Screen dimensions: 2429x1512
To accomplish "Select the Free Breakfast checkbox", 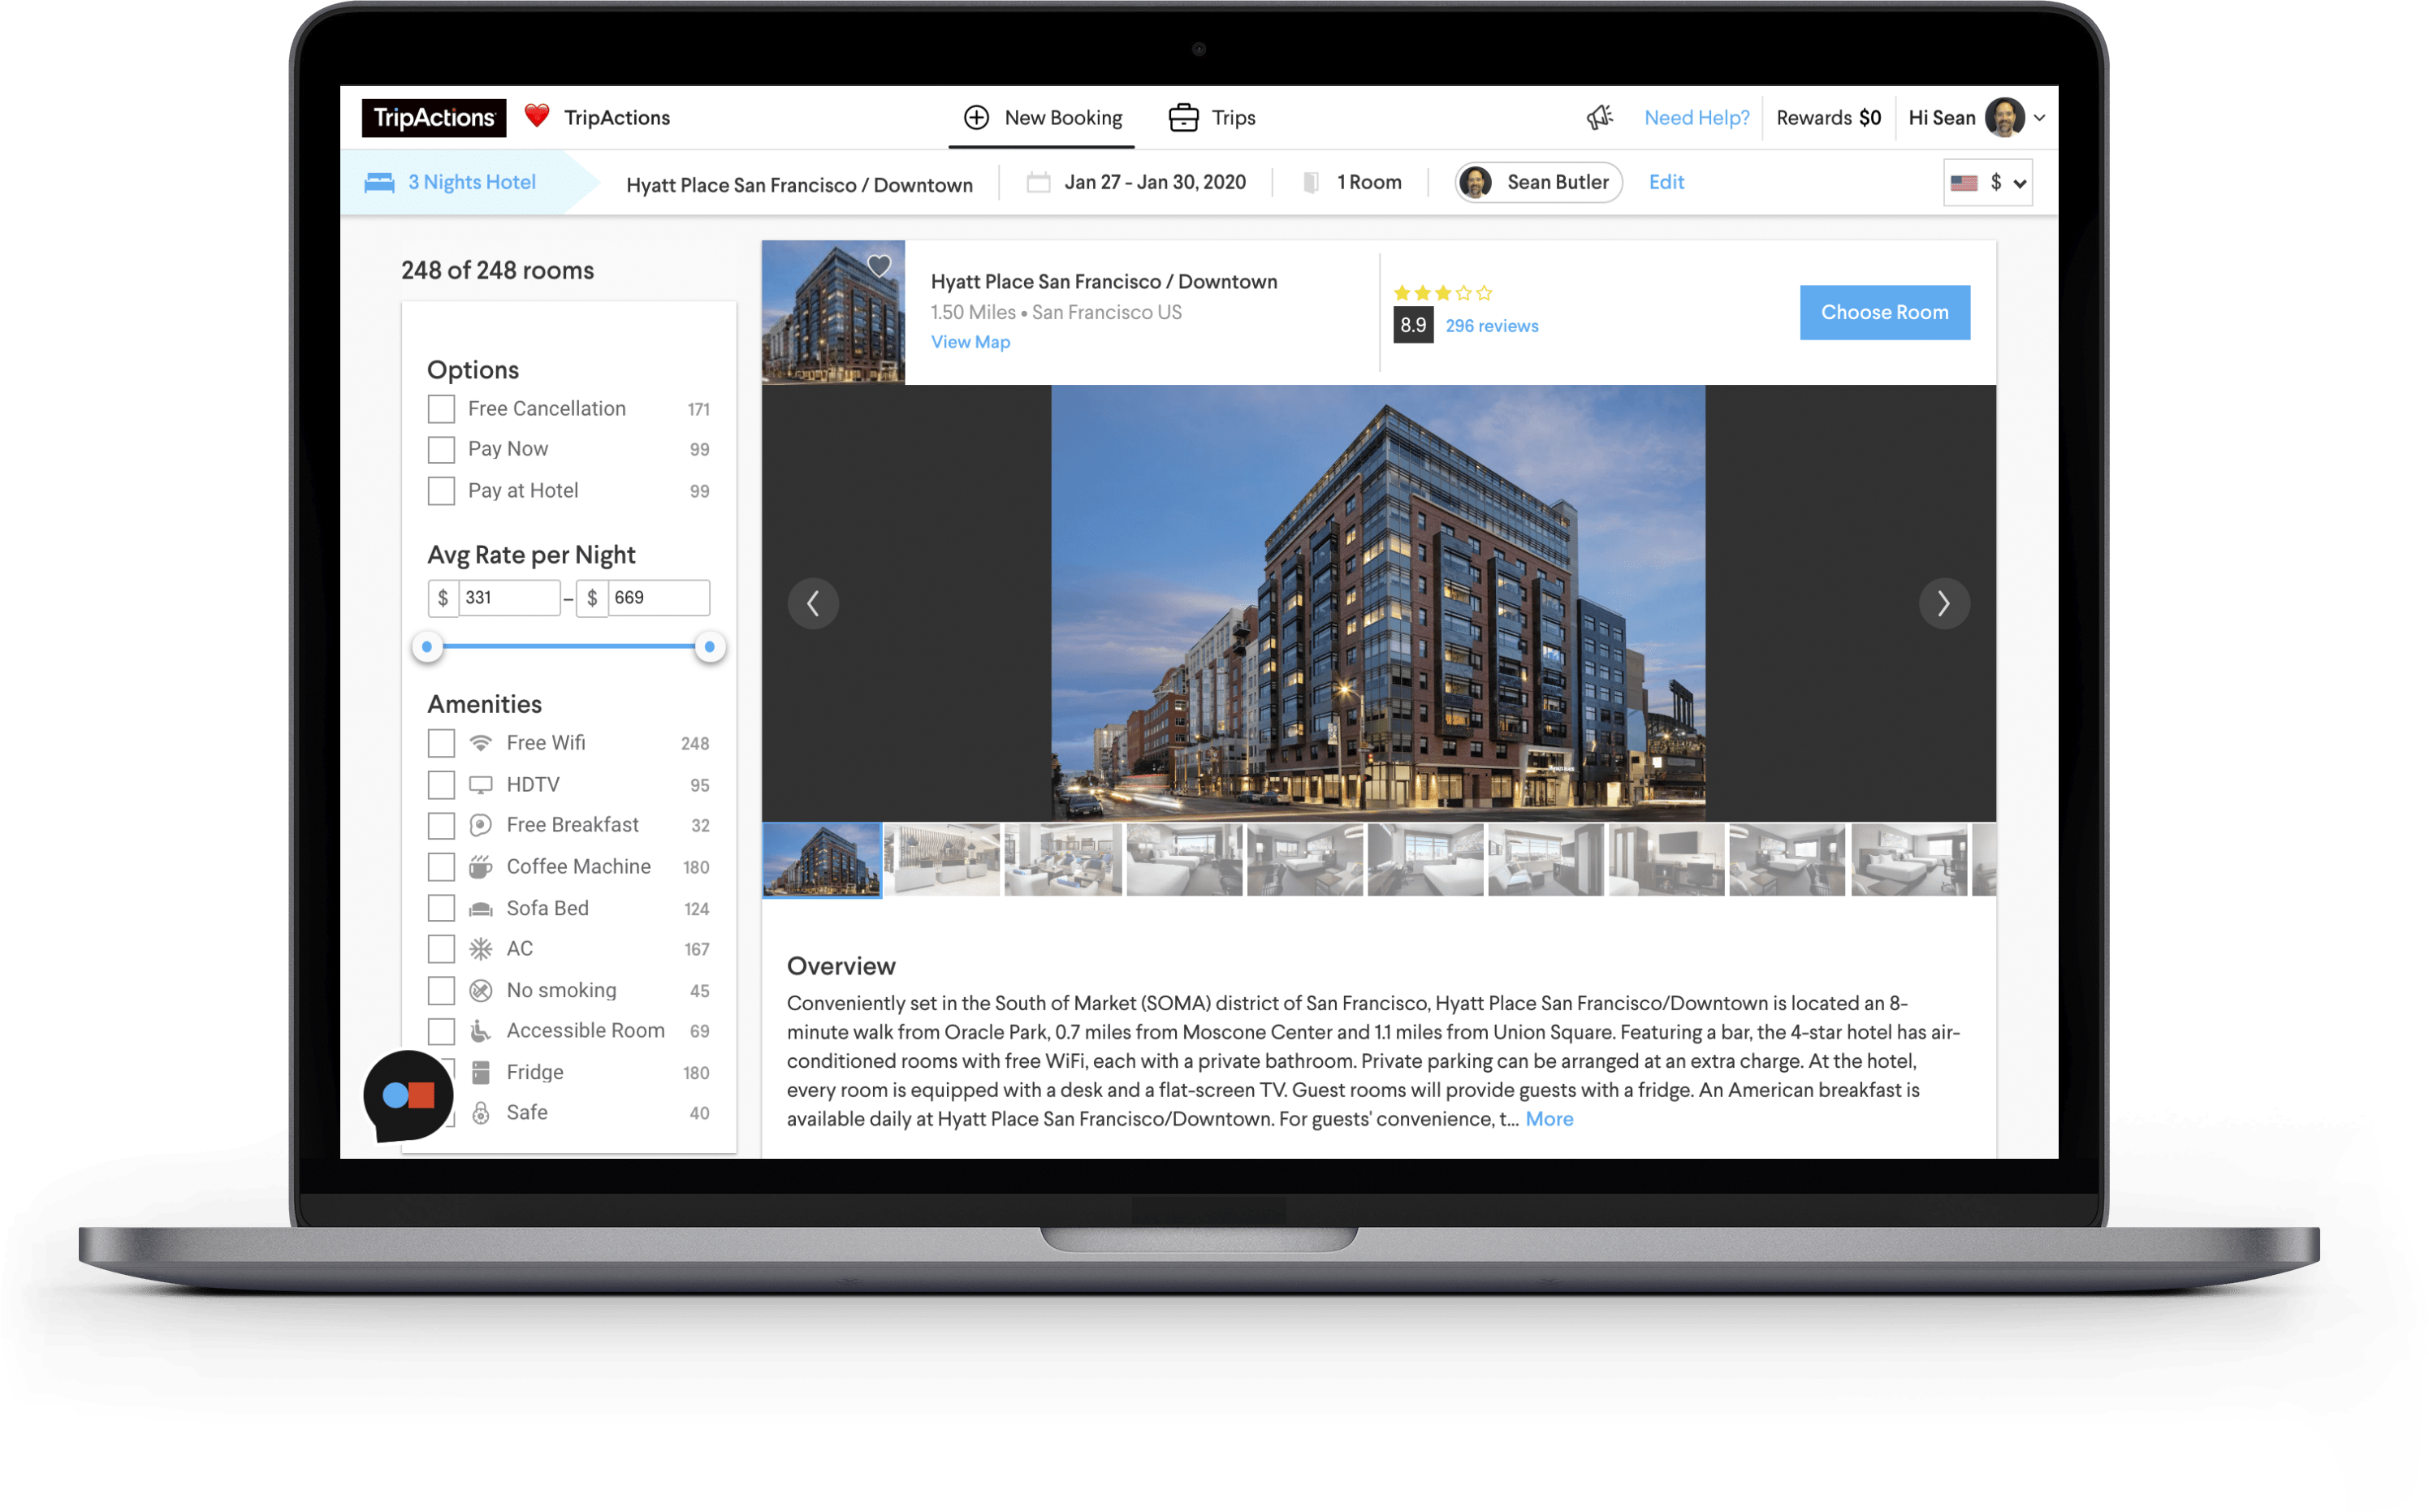I will tap(442, 827).
